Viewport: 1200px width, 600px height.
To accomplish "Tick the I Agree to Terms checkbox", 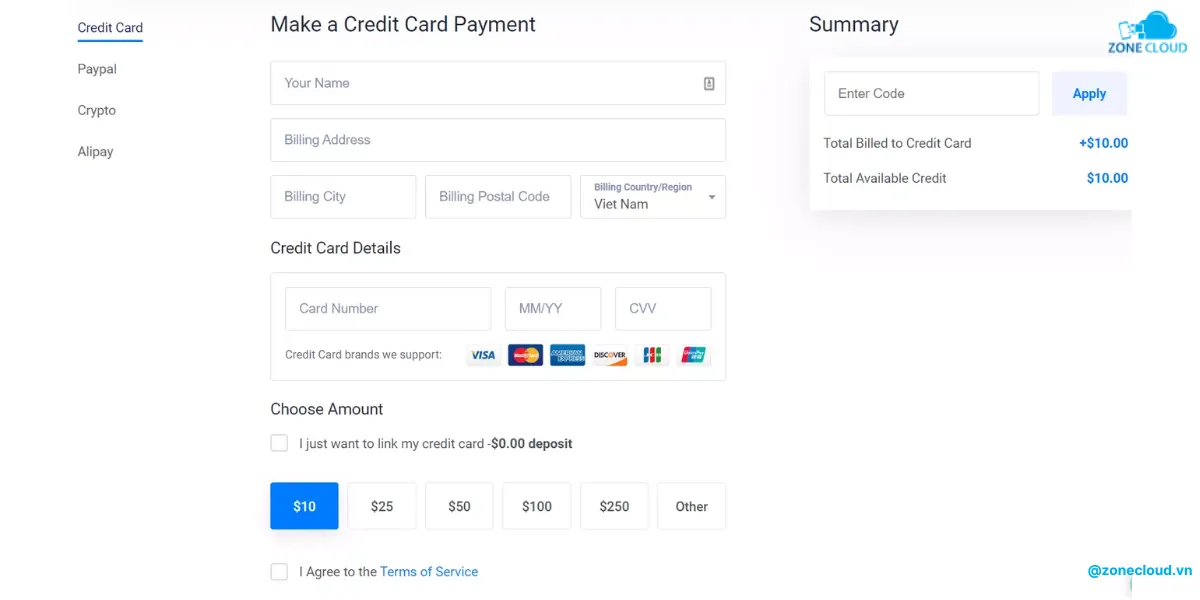I will click(279, 572).
